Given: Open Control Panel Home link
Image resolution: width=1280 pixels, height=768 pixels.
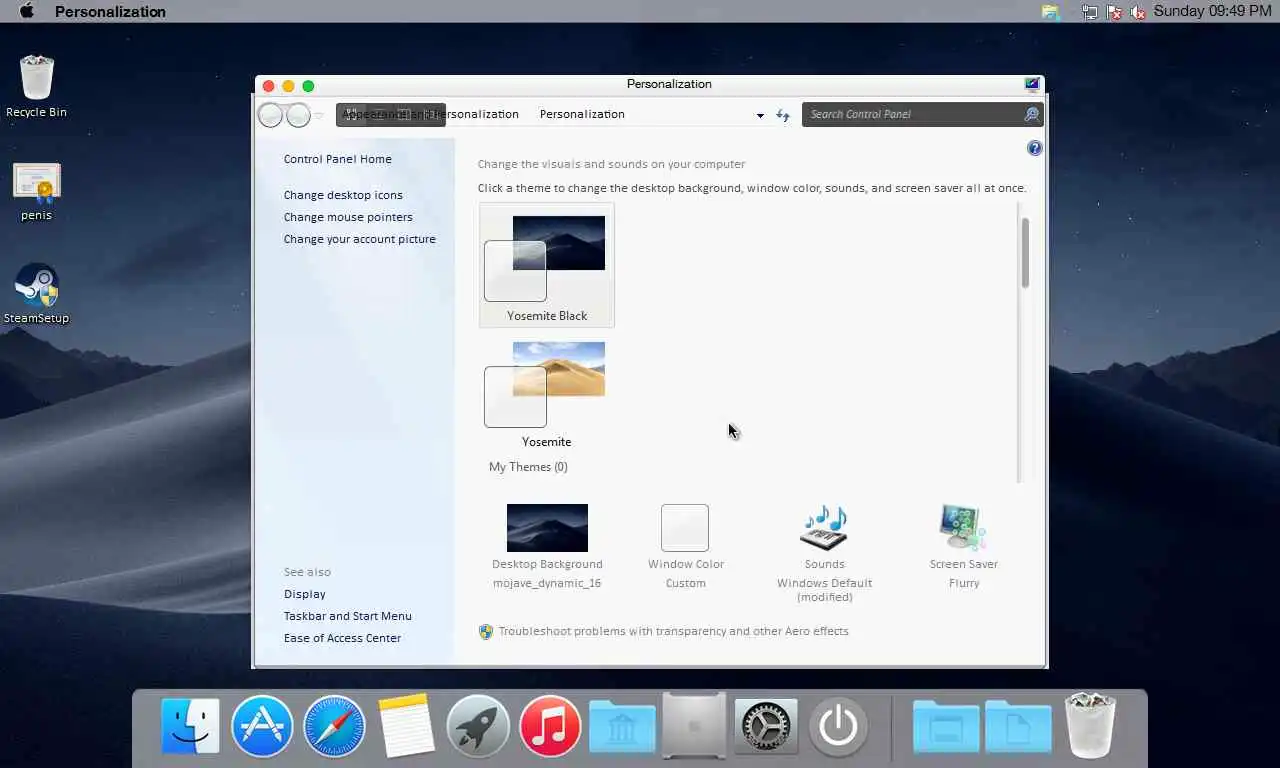Looking at the screenshot, I should 337,159.
